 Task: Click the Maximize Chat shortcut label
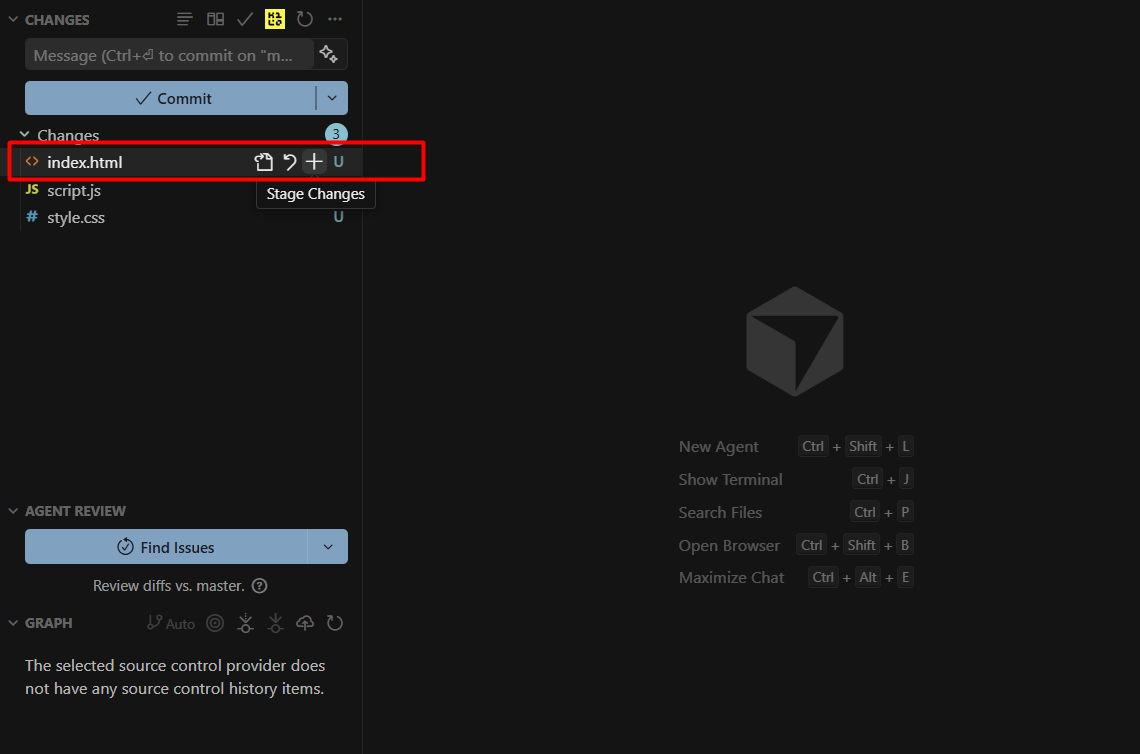coord(731,577)
